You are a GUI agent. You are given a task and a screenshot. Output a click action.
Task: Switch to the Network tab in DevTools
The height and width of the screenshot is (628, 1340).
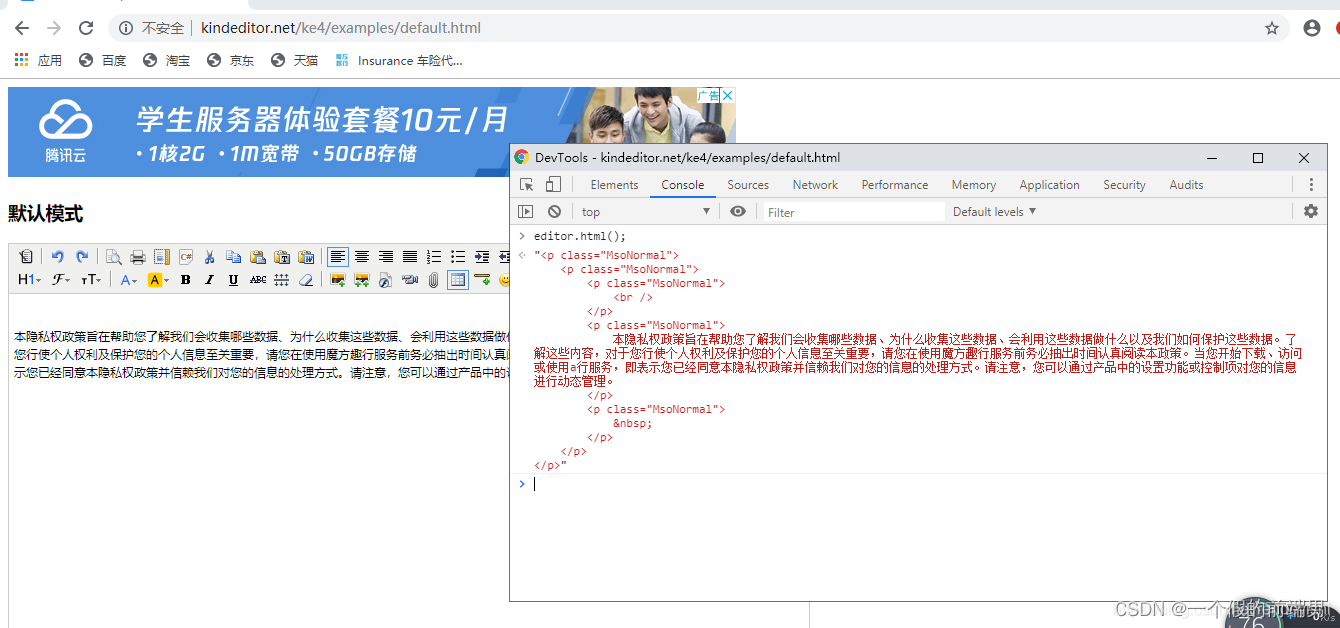(x=815, y=184)
